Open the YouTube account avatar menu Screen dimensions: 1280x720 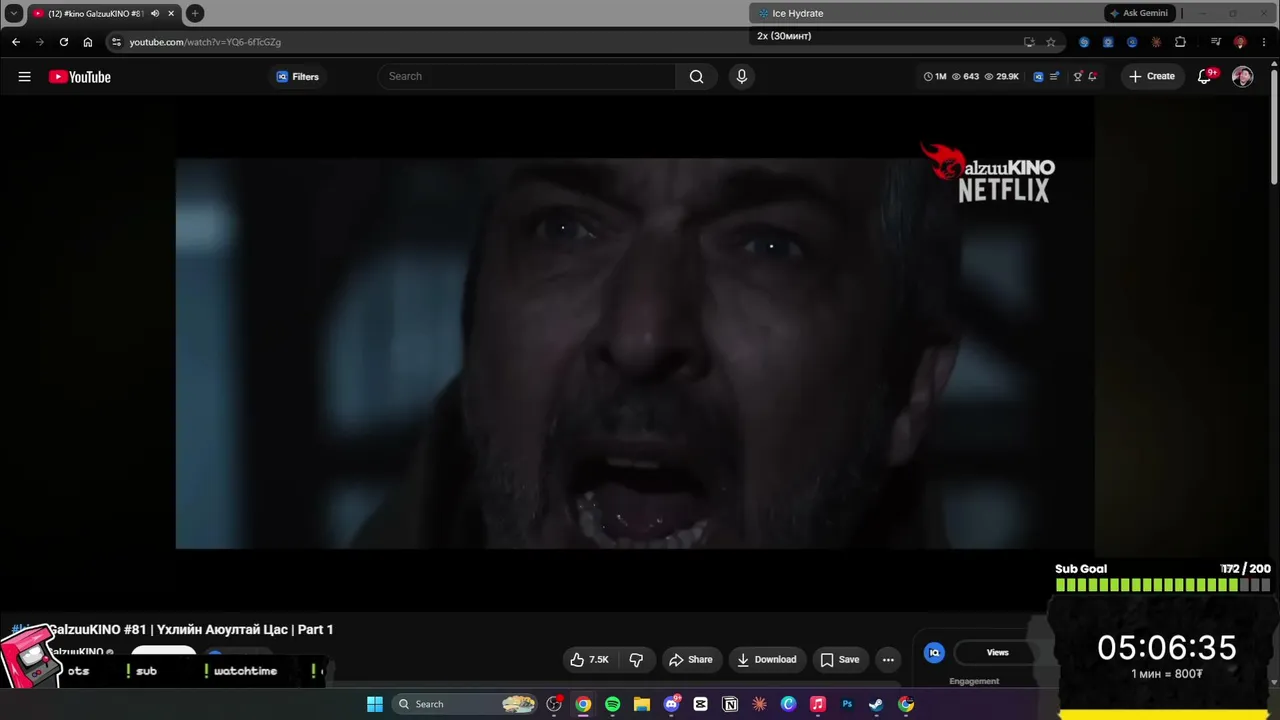(1242, 77)
